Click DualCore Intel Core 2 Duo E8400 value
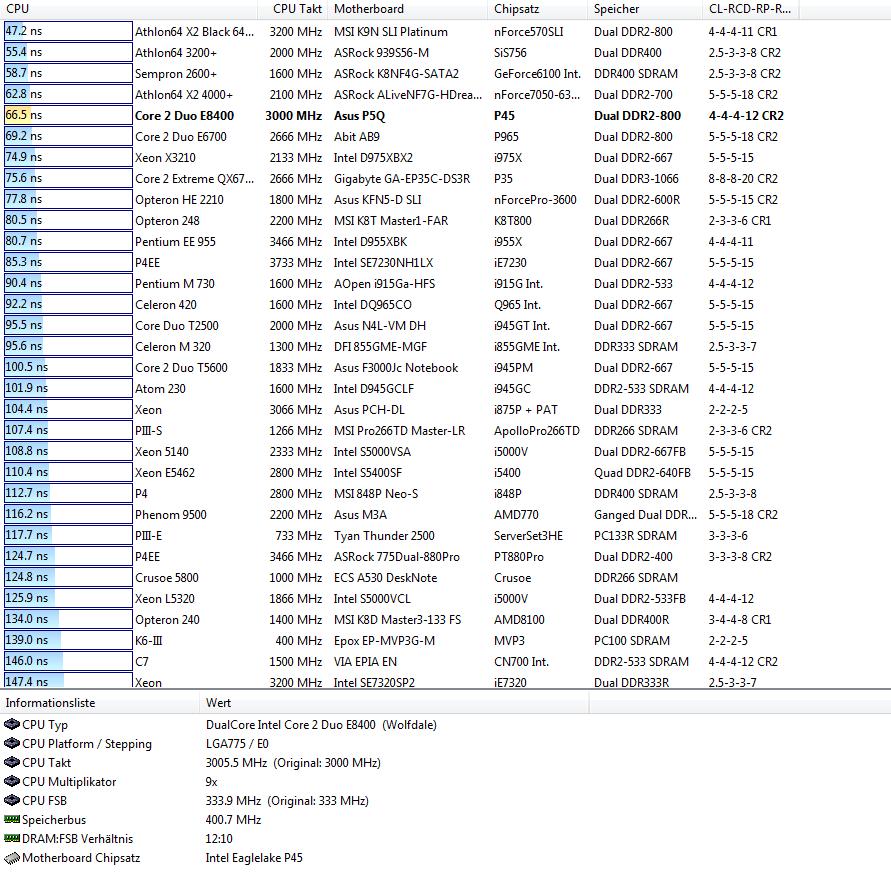Viewport: 891px width, 874px height. coord(321,725)
